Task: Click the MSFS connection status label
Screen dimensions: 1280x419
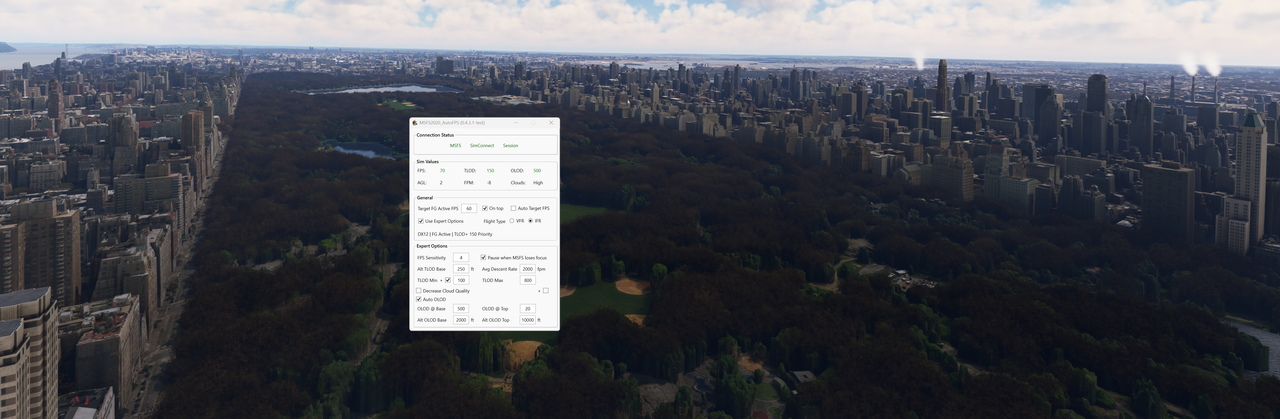Action: pos(455,145)
